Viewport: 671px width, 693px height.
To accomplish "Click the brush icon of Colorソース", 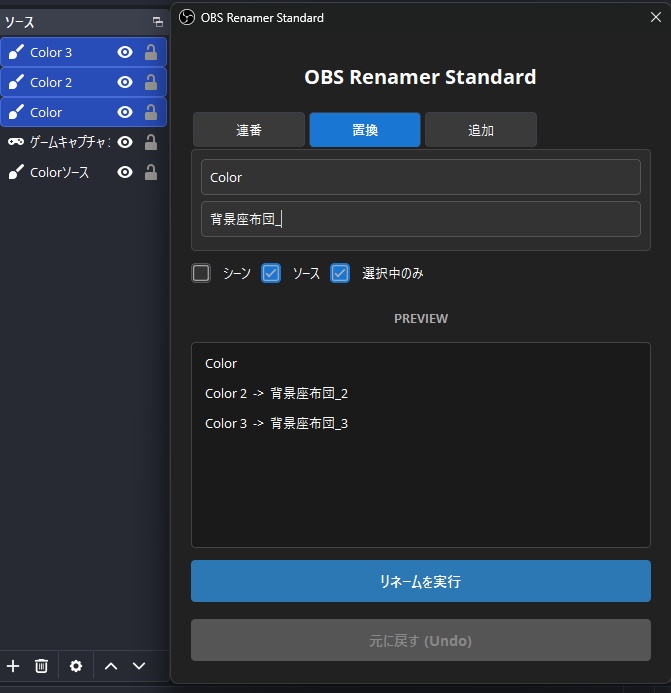I will [x=16, y=172].
